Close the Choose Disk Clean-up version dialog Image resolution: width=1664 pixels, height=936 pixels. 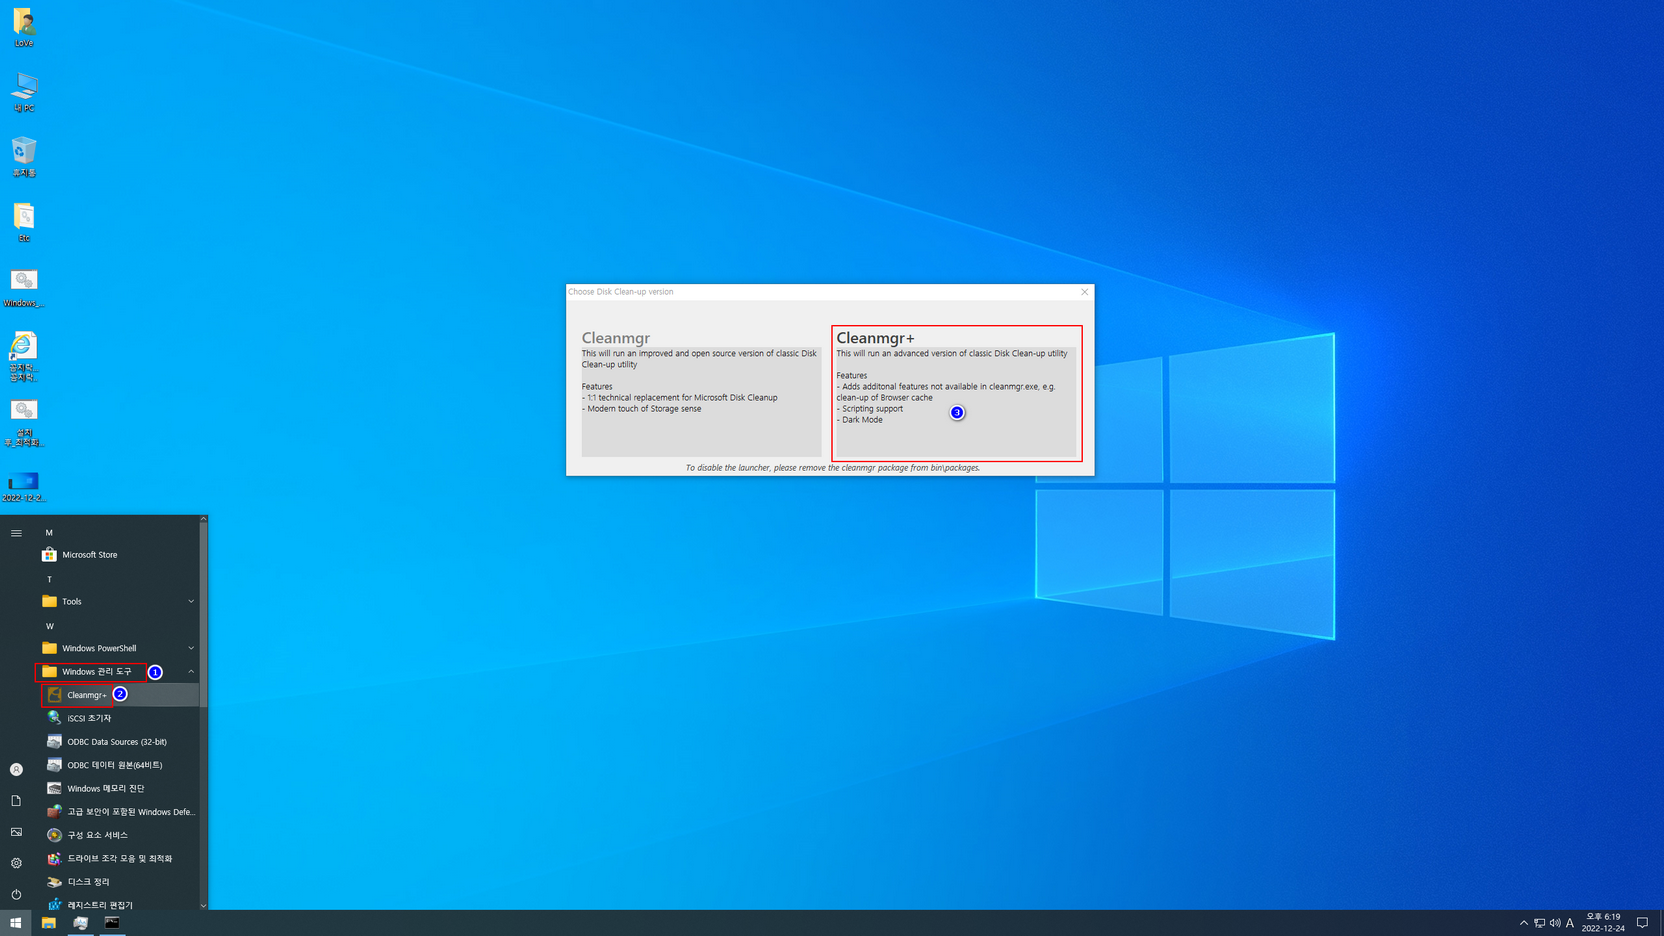(1084, 292)
